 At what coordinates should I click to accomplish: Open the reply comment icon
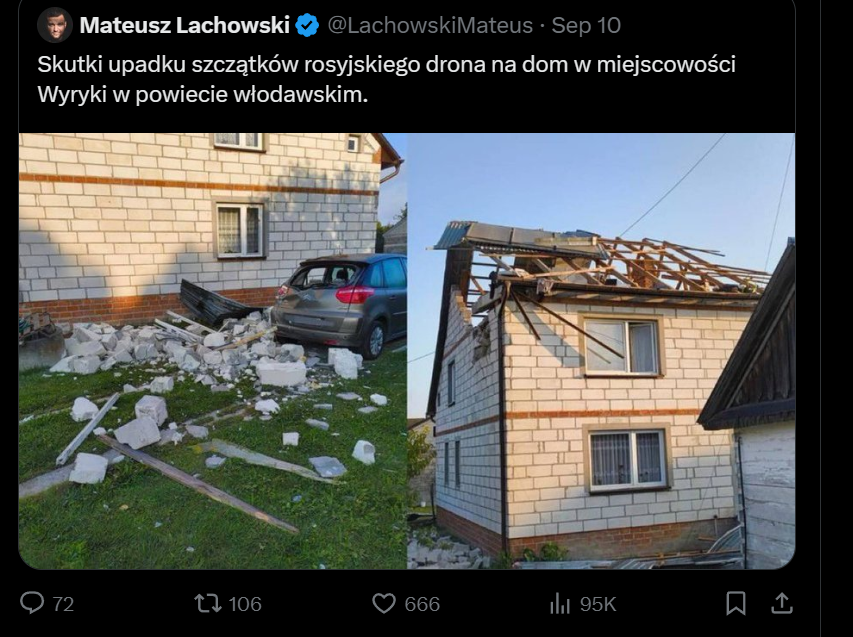(32, 603)
